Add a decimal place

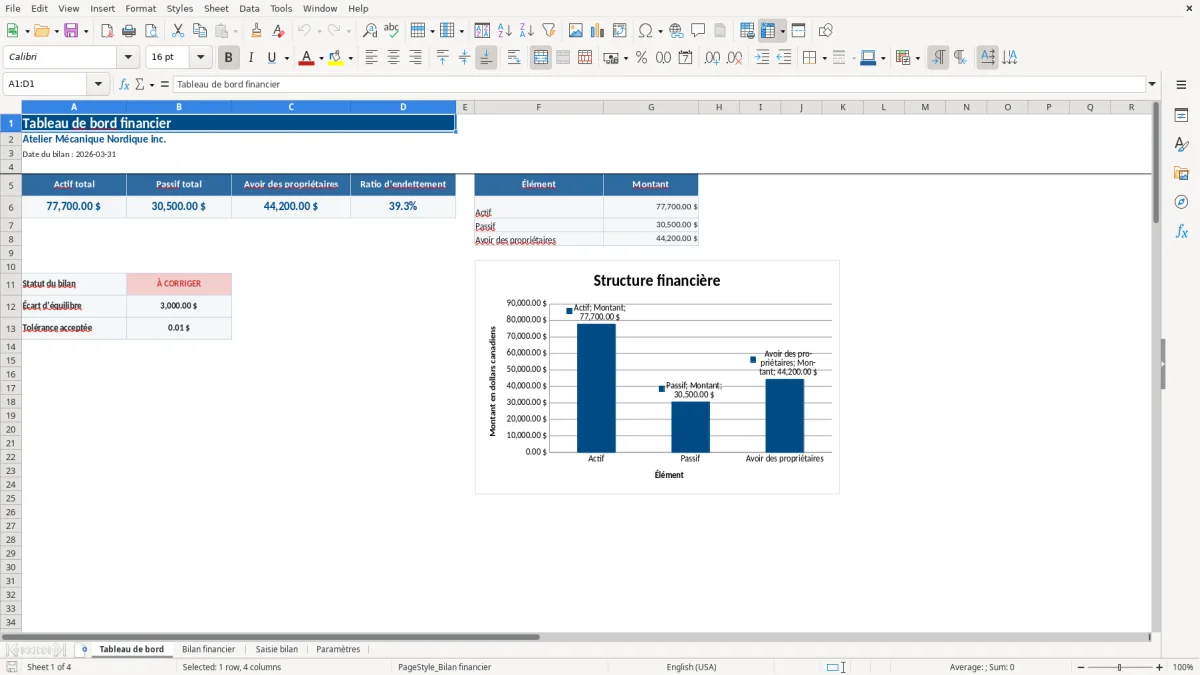tap(712, 58)
